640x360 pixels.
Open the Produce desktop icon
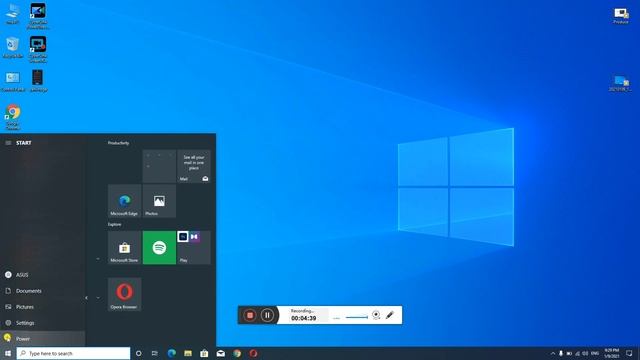click(x=621, y=16)
